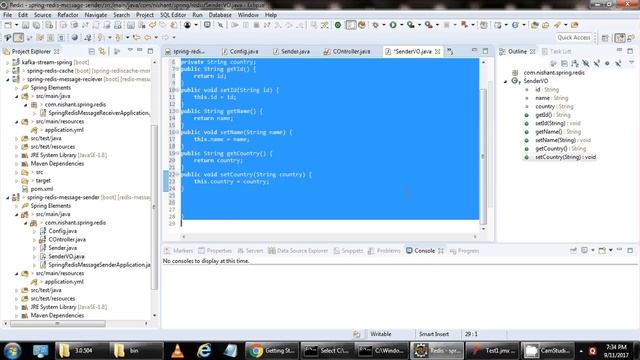Select pom.xml in Project Explorer

[x=42, y=189]
